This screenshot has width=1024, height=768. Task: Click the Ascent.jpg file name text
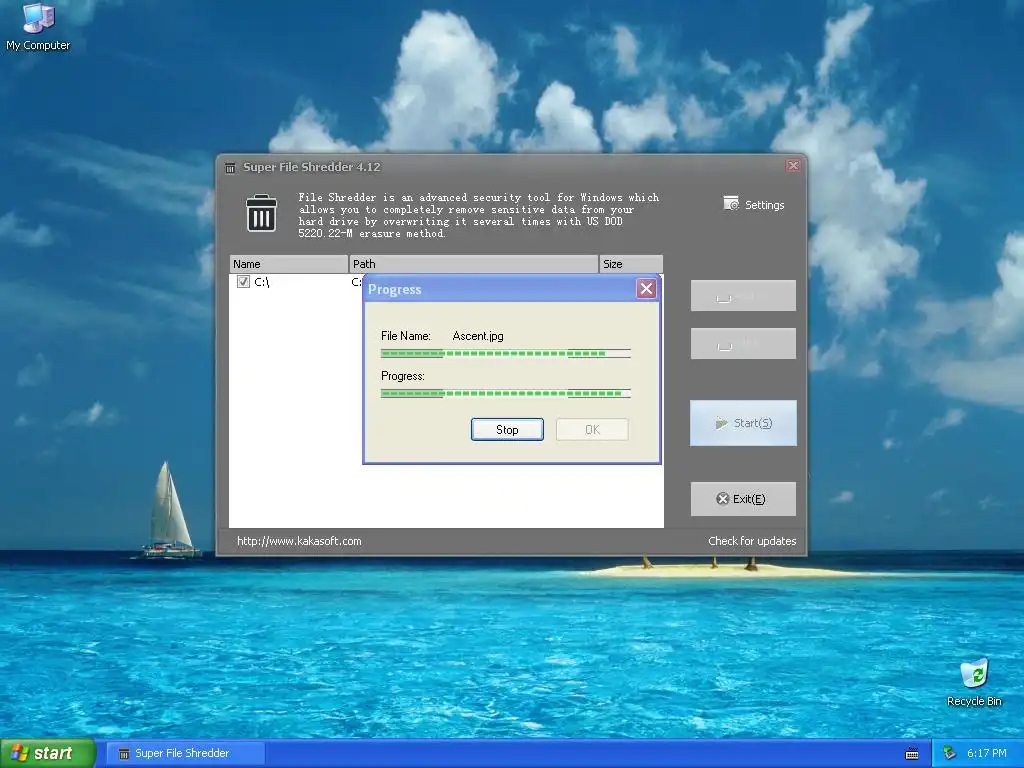click(x=478, y=336)
